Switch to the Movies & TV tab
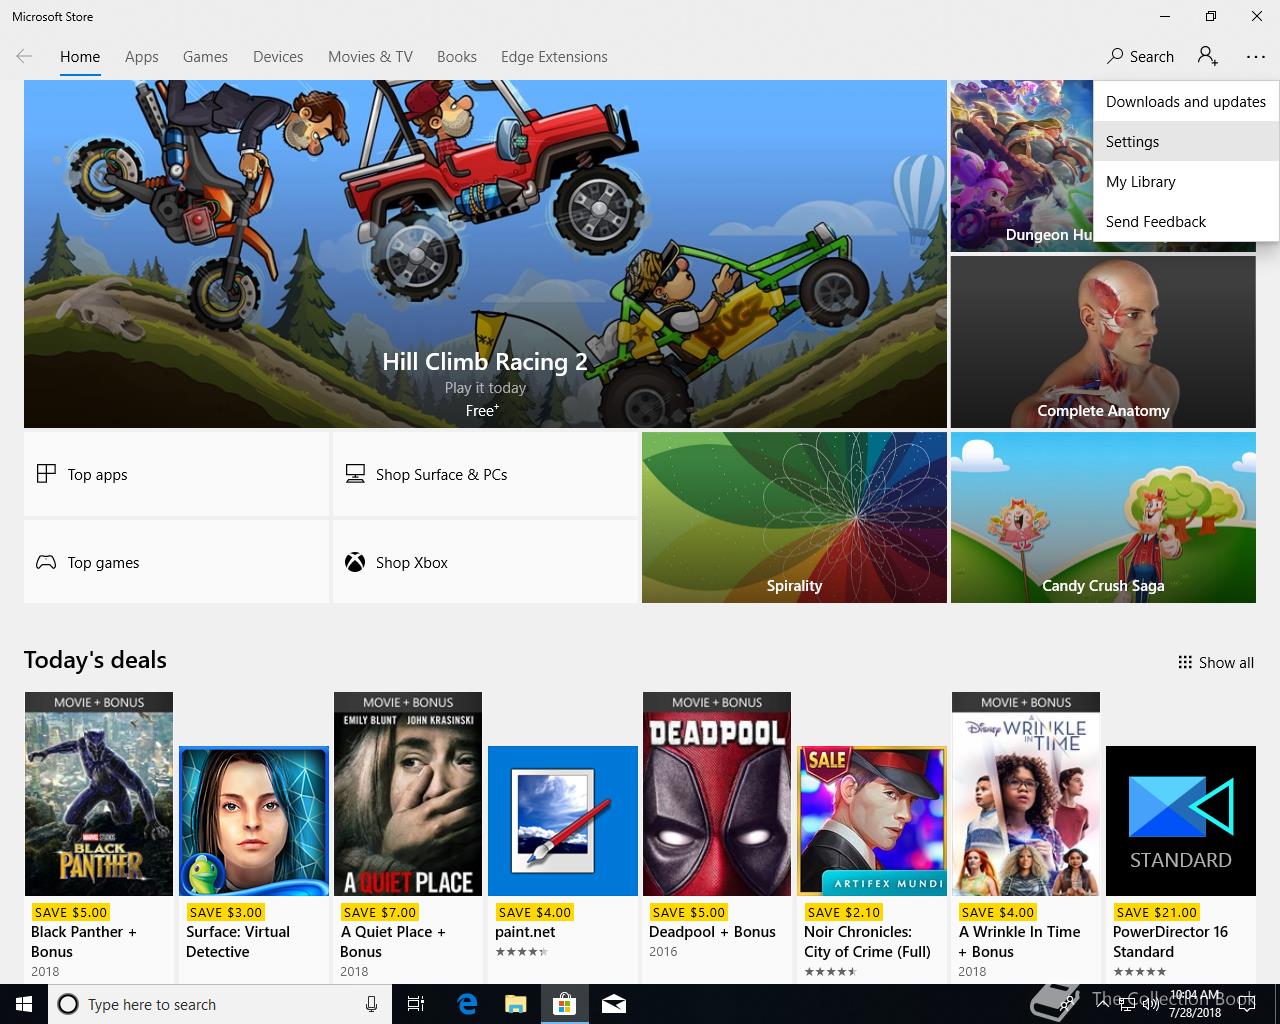The height and width of the screenshot is (1024, 1280). 370,57
